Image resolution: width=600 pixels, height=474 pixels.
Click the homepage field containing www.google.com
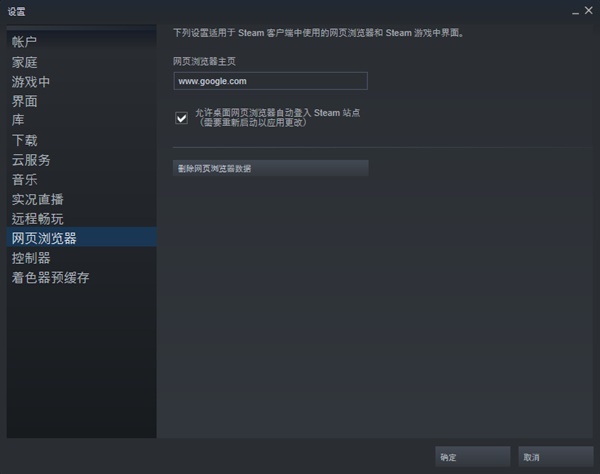click(x=271, y=81)
